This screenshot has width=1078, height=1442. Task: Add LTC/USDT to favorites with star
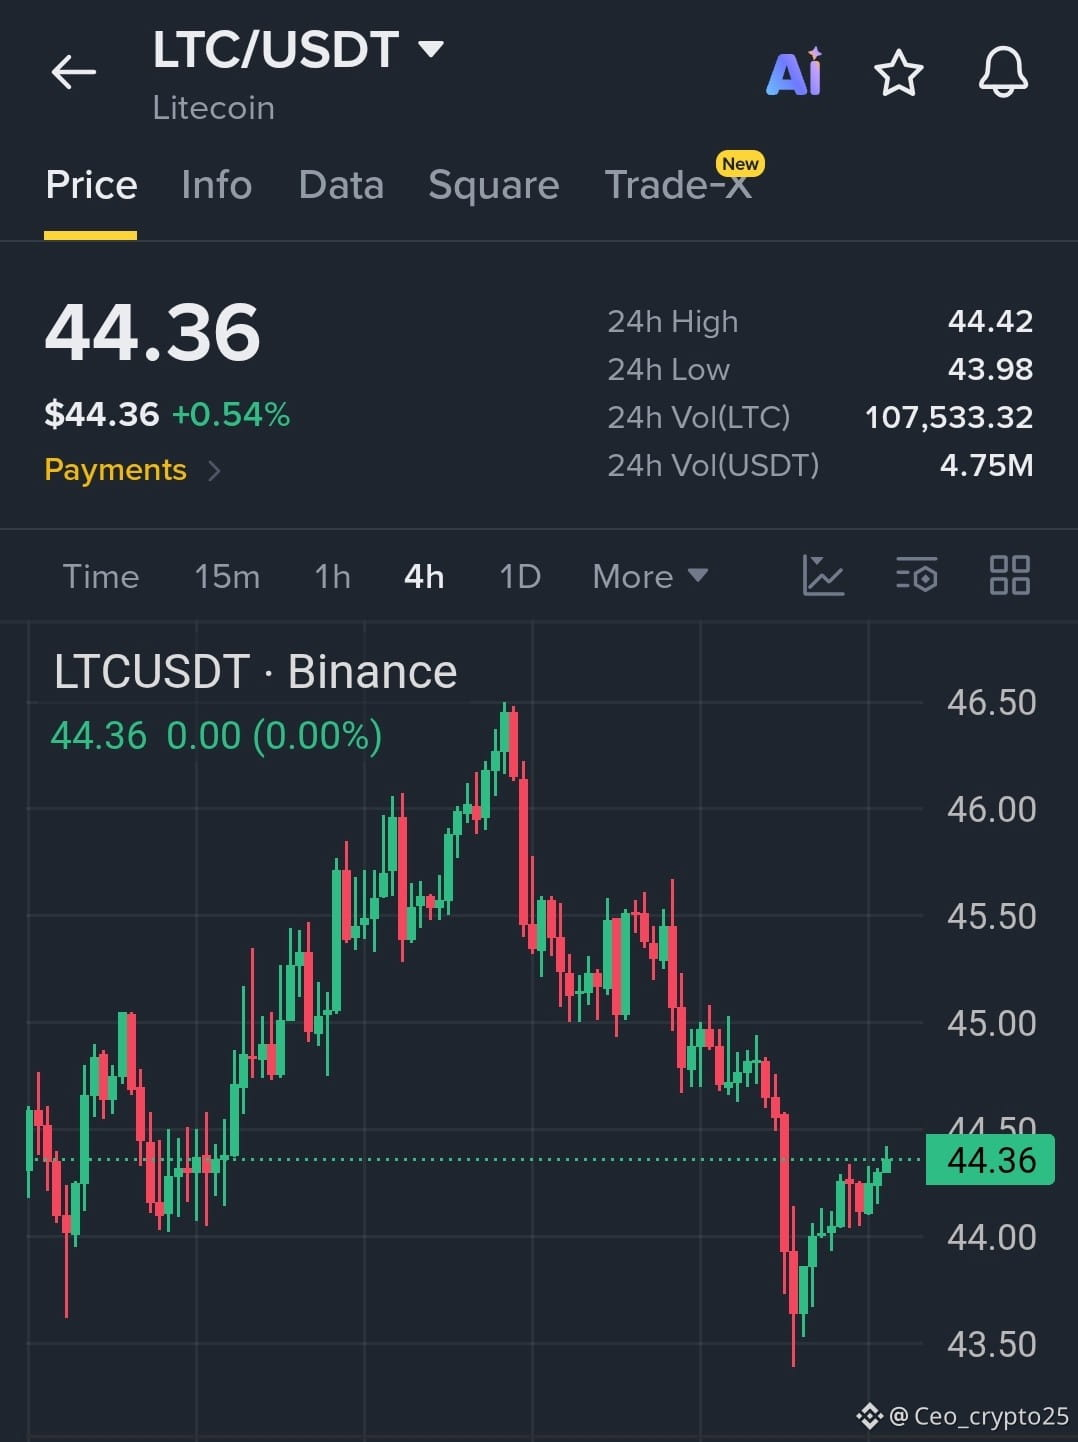coord(898,73)
